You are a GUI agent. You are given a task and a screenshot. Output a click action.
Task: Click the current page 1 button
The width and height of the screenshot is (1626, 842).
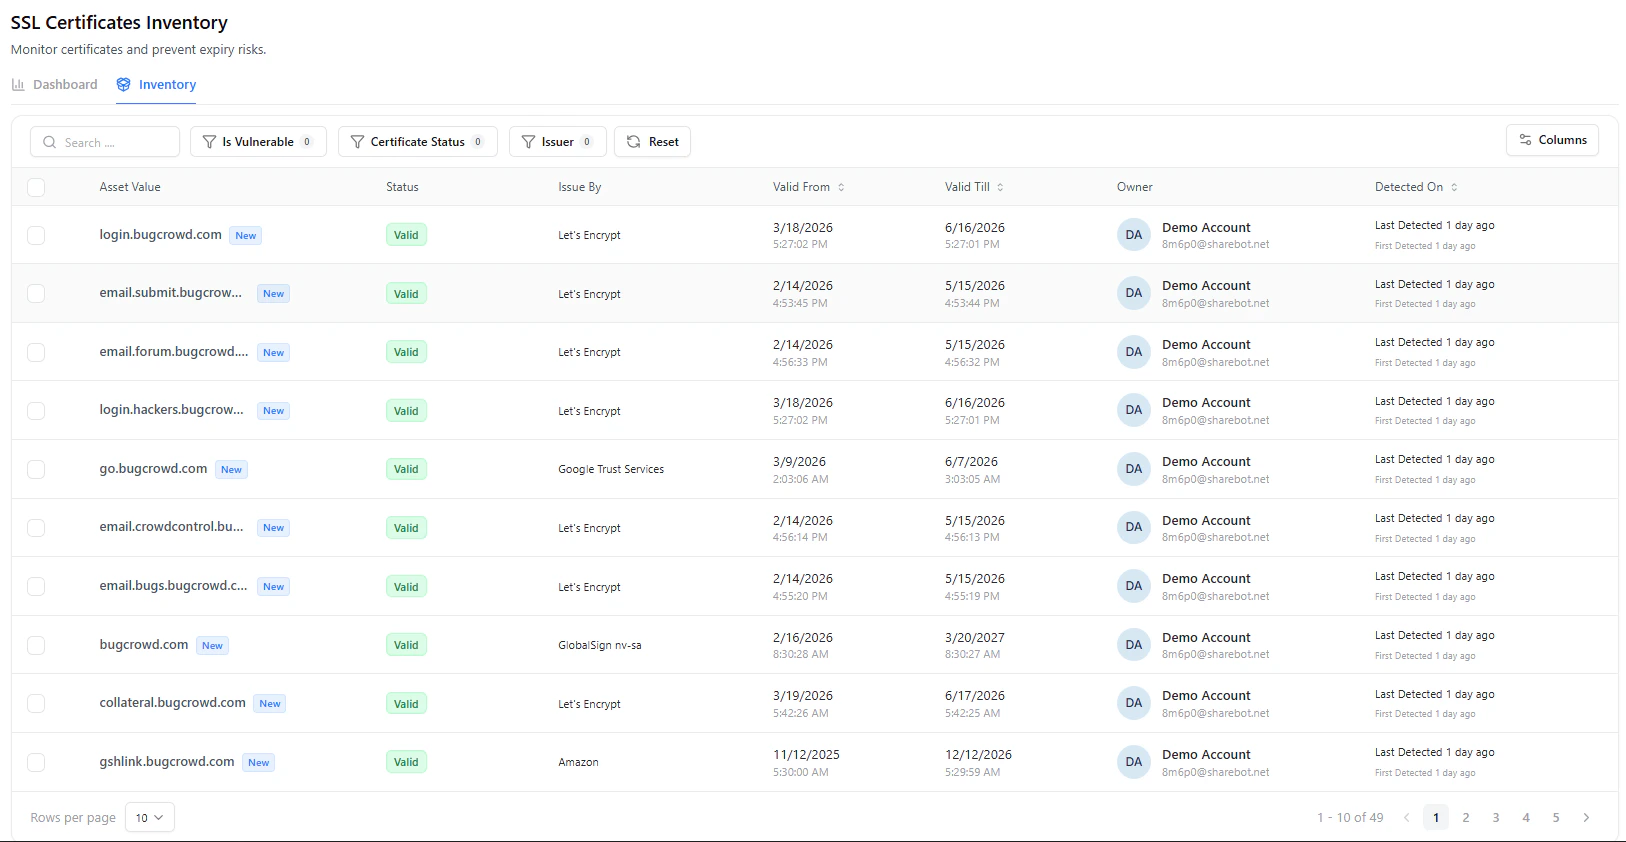click(x=1436, y=818)
